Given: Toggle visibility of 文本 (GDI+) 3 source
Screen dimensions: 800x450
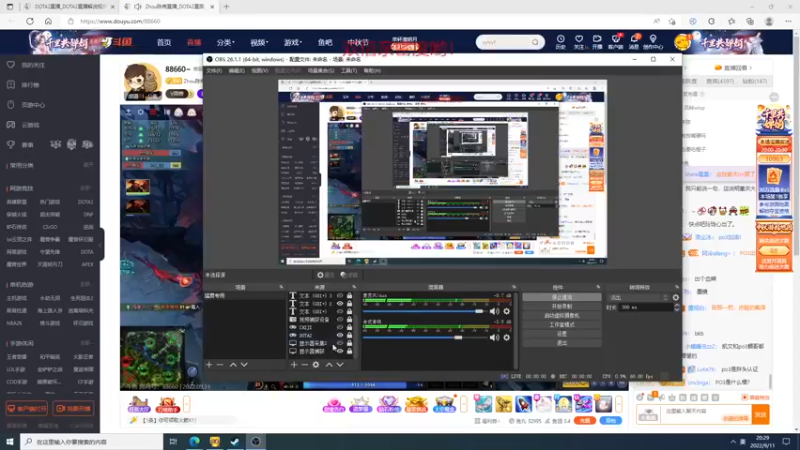Looking at the screenshot, I should 340,295.
